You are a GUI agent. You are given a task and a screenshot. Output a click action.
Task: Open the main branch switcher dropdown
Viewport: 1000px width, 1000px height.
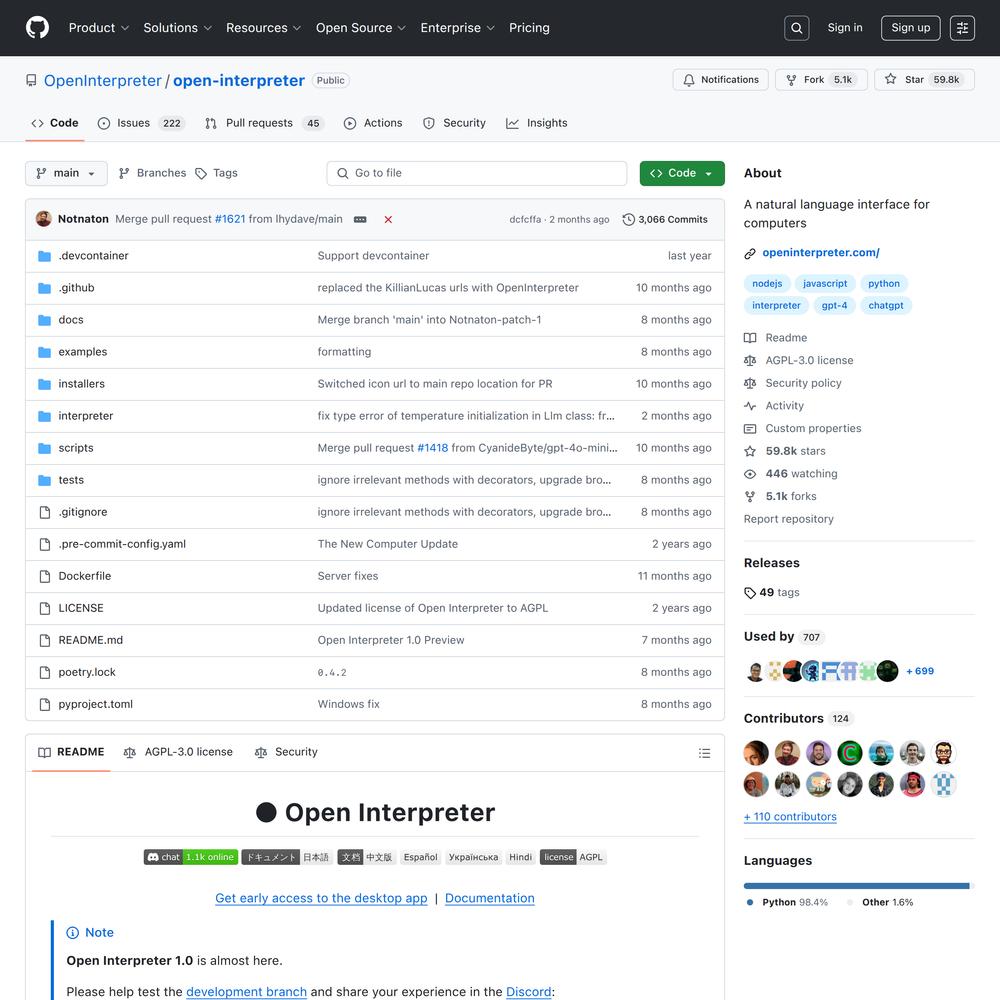[x=66, y=173]
